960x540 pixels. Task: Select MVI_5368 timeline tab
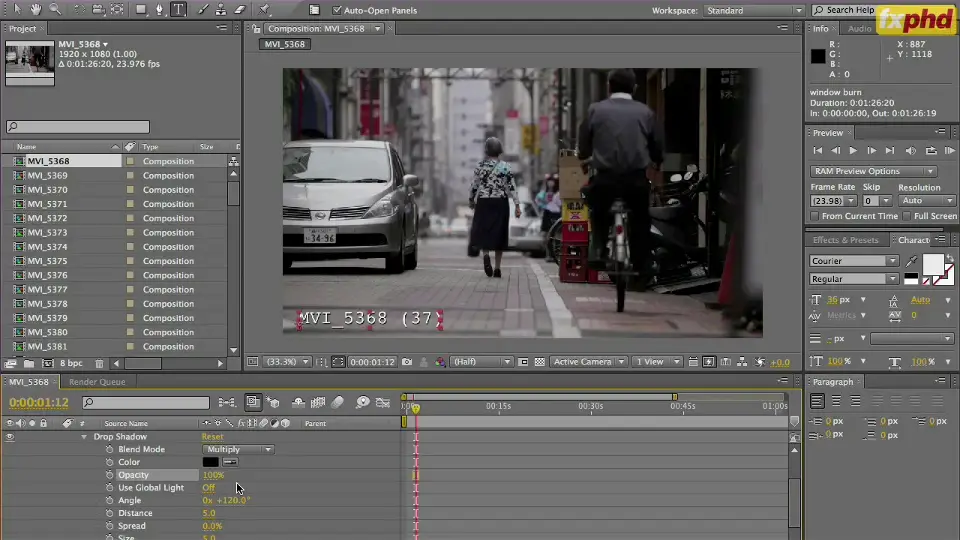(29, 381)
